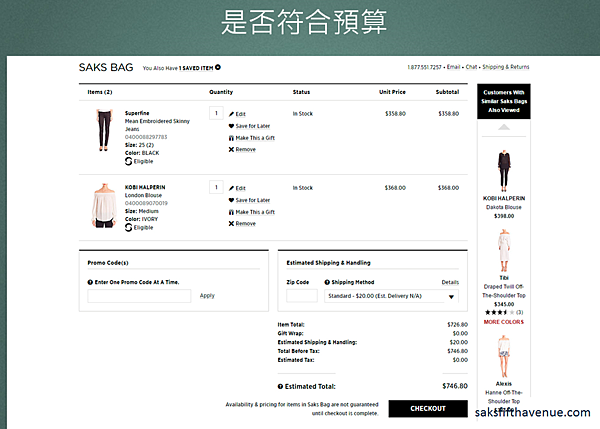
Task: Open the London Blouse product title
Action: pos(143,196)
